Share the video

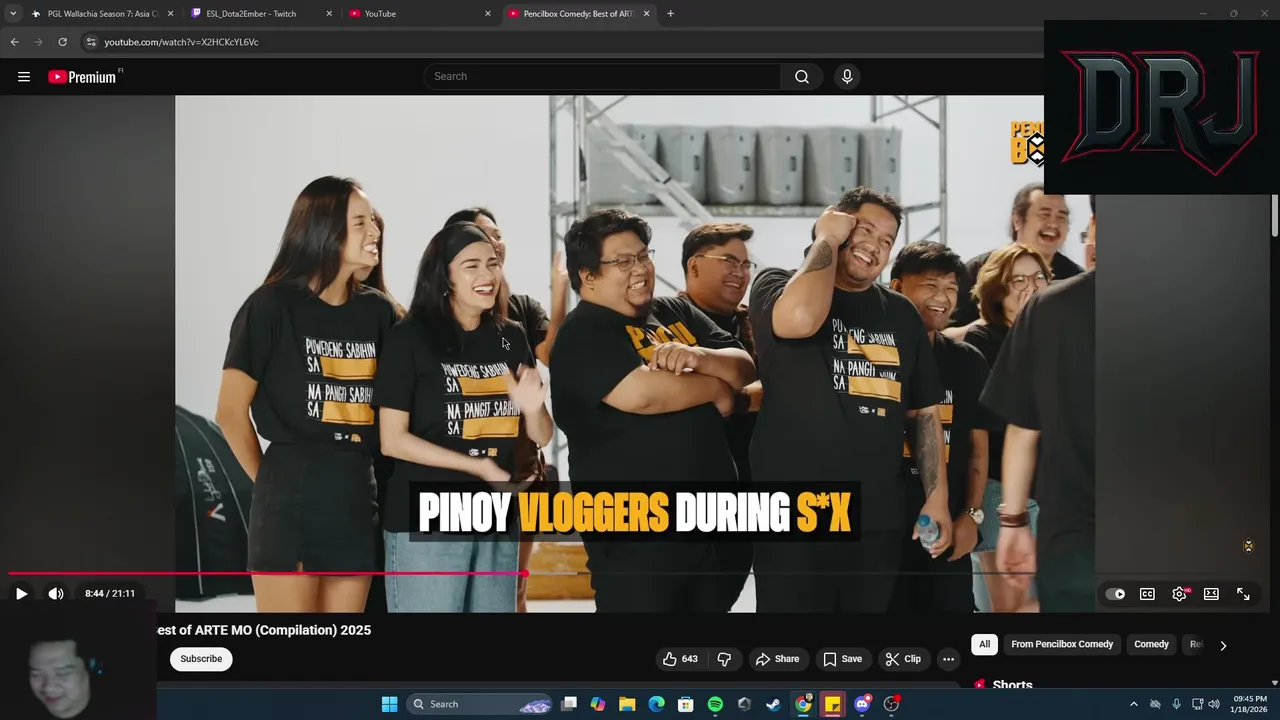(x=777, y=659)
